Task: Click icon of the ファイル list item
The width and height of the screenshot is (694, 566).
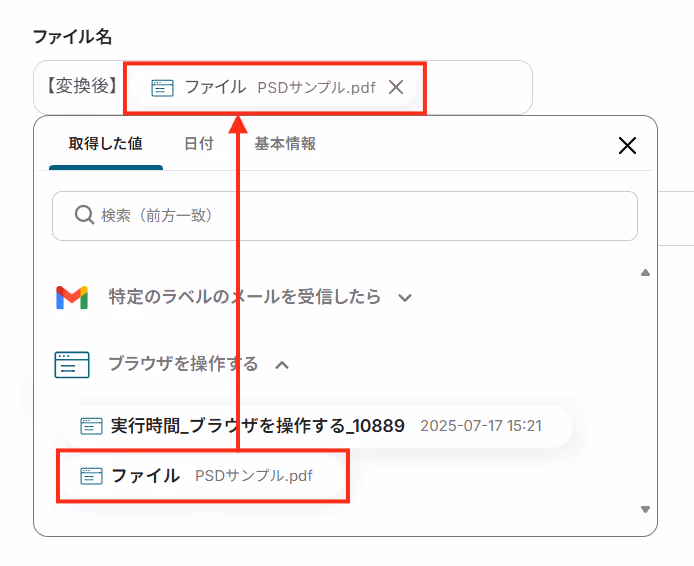Action: (x=91, y=476)
